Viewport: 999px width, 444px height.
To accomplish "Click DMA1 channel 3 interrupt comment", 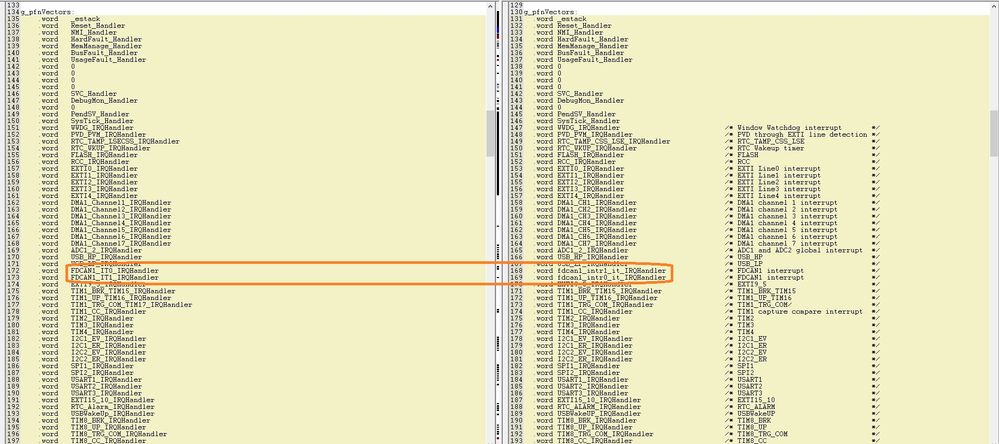I will pos(787,216).
